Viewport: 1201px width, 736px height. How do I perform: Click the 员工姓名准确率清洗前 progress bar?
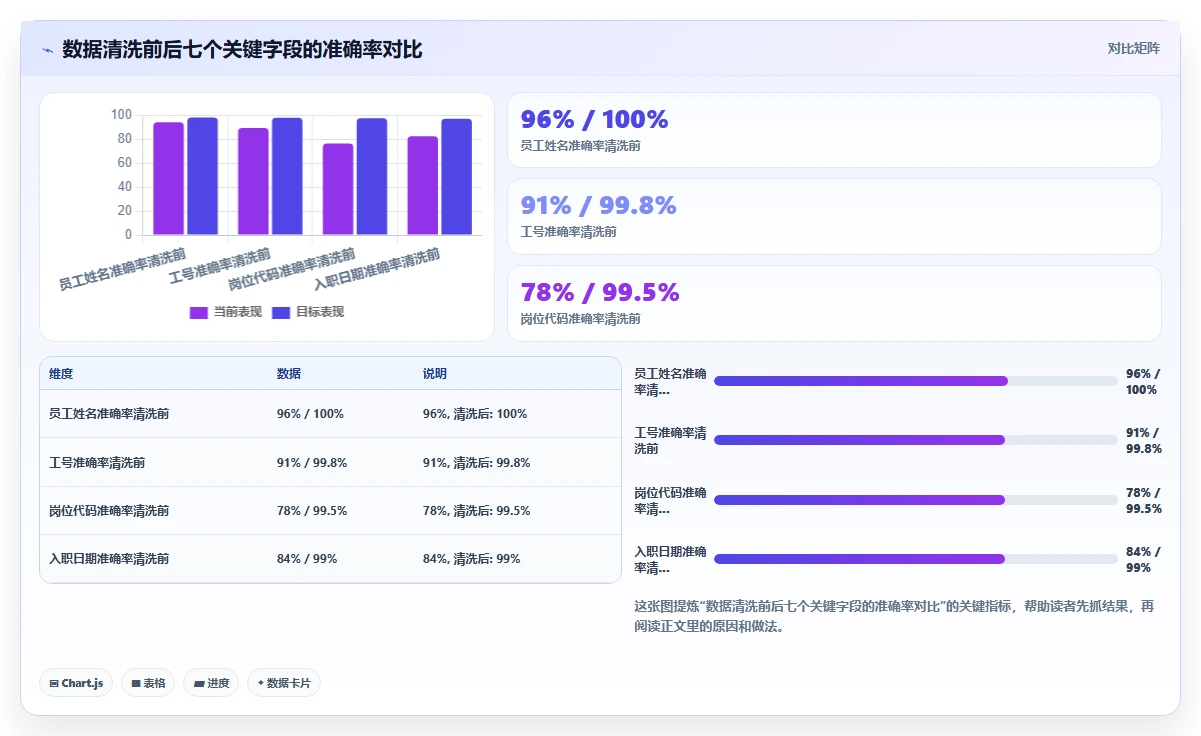[x=916, y=381]
